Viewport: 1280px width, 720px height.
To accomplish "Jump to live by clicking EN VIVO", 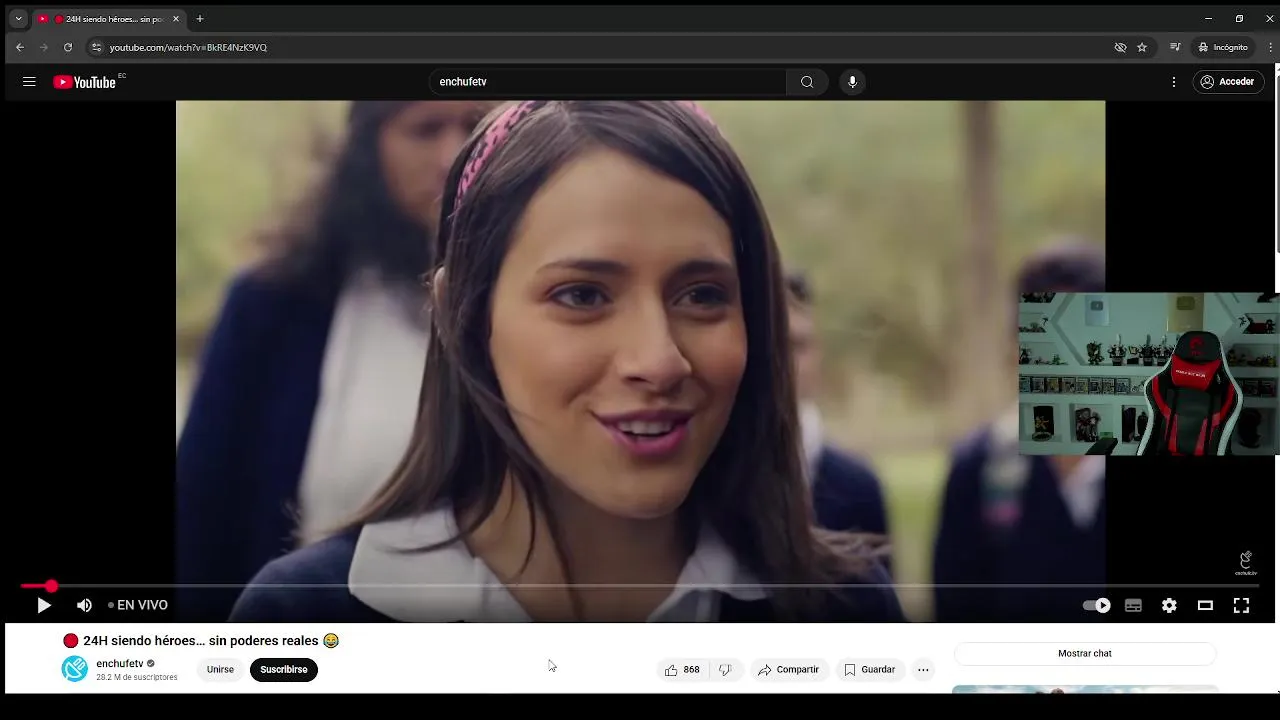I will [x=138, y=605].
